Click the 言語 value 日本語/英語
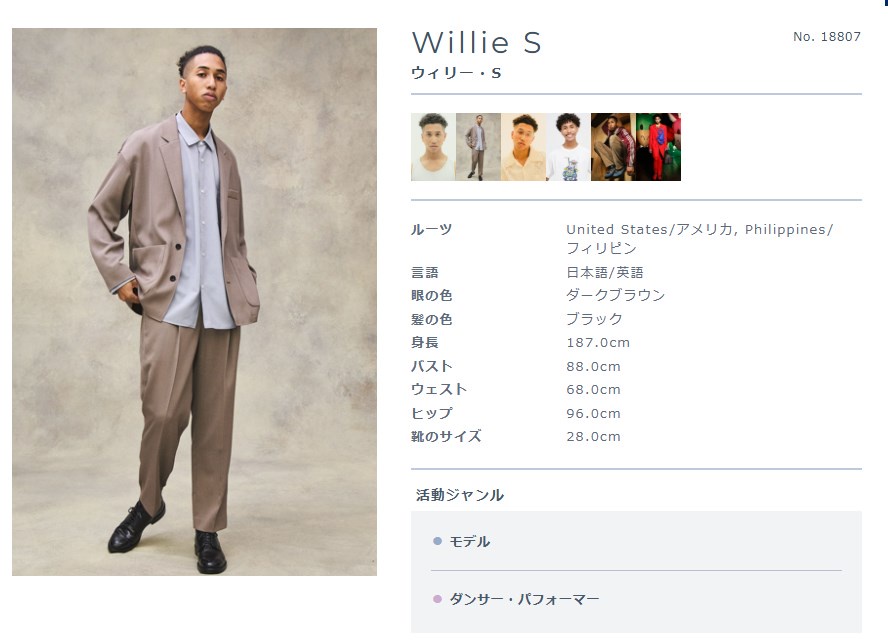Viewport: 888px width, 640px height. [605, 272]
